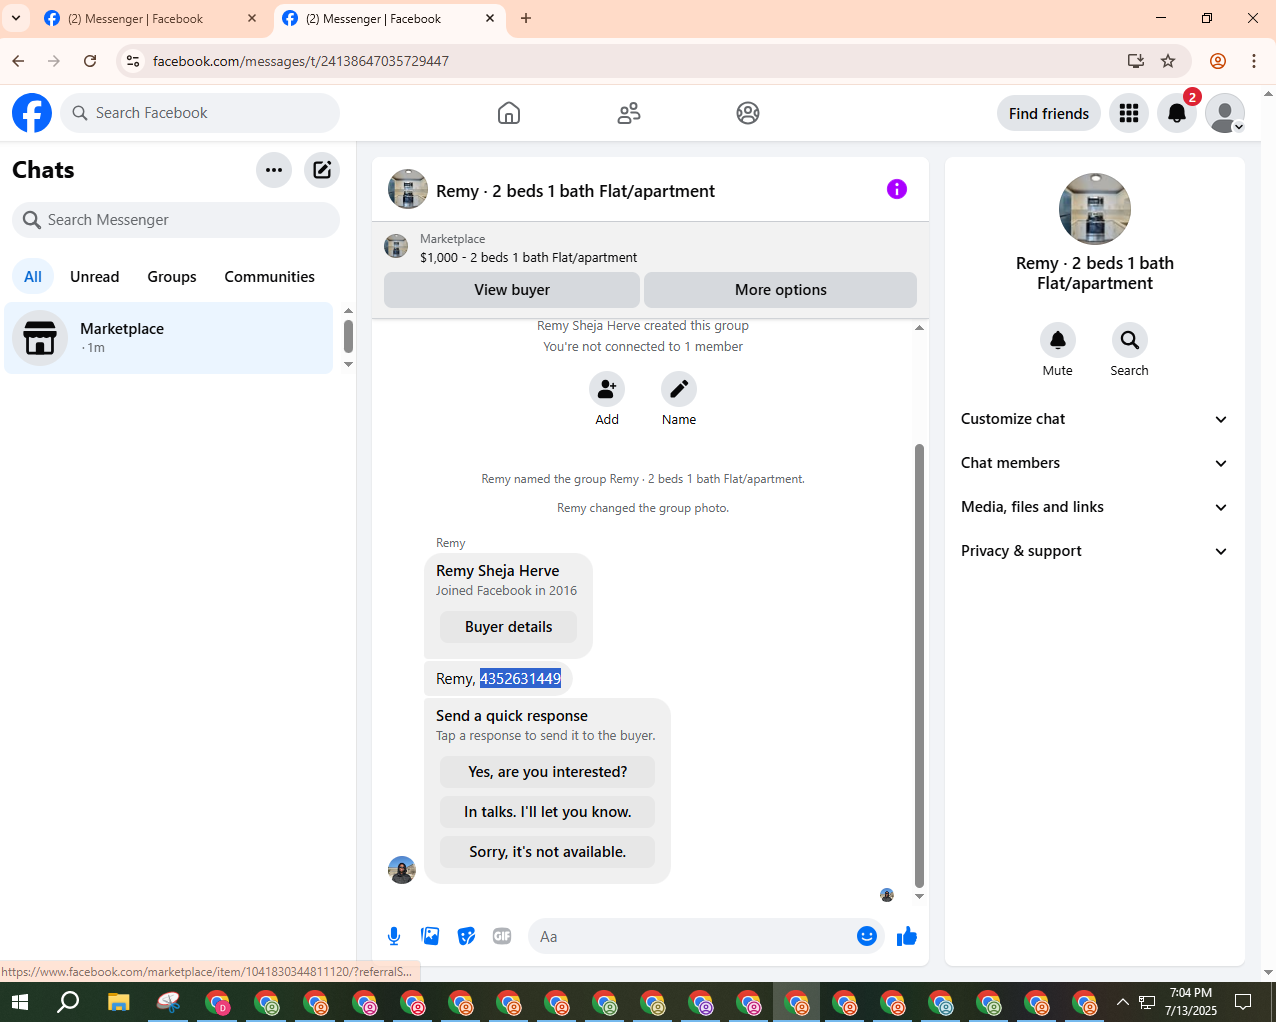Select the All chats filter
This screenshot has height=1022, width=1276.
(x=33, y=277)
